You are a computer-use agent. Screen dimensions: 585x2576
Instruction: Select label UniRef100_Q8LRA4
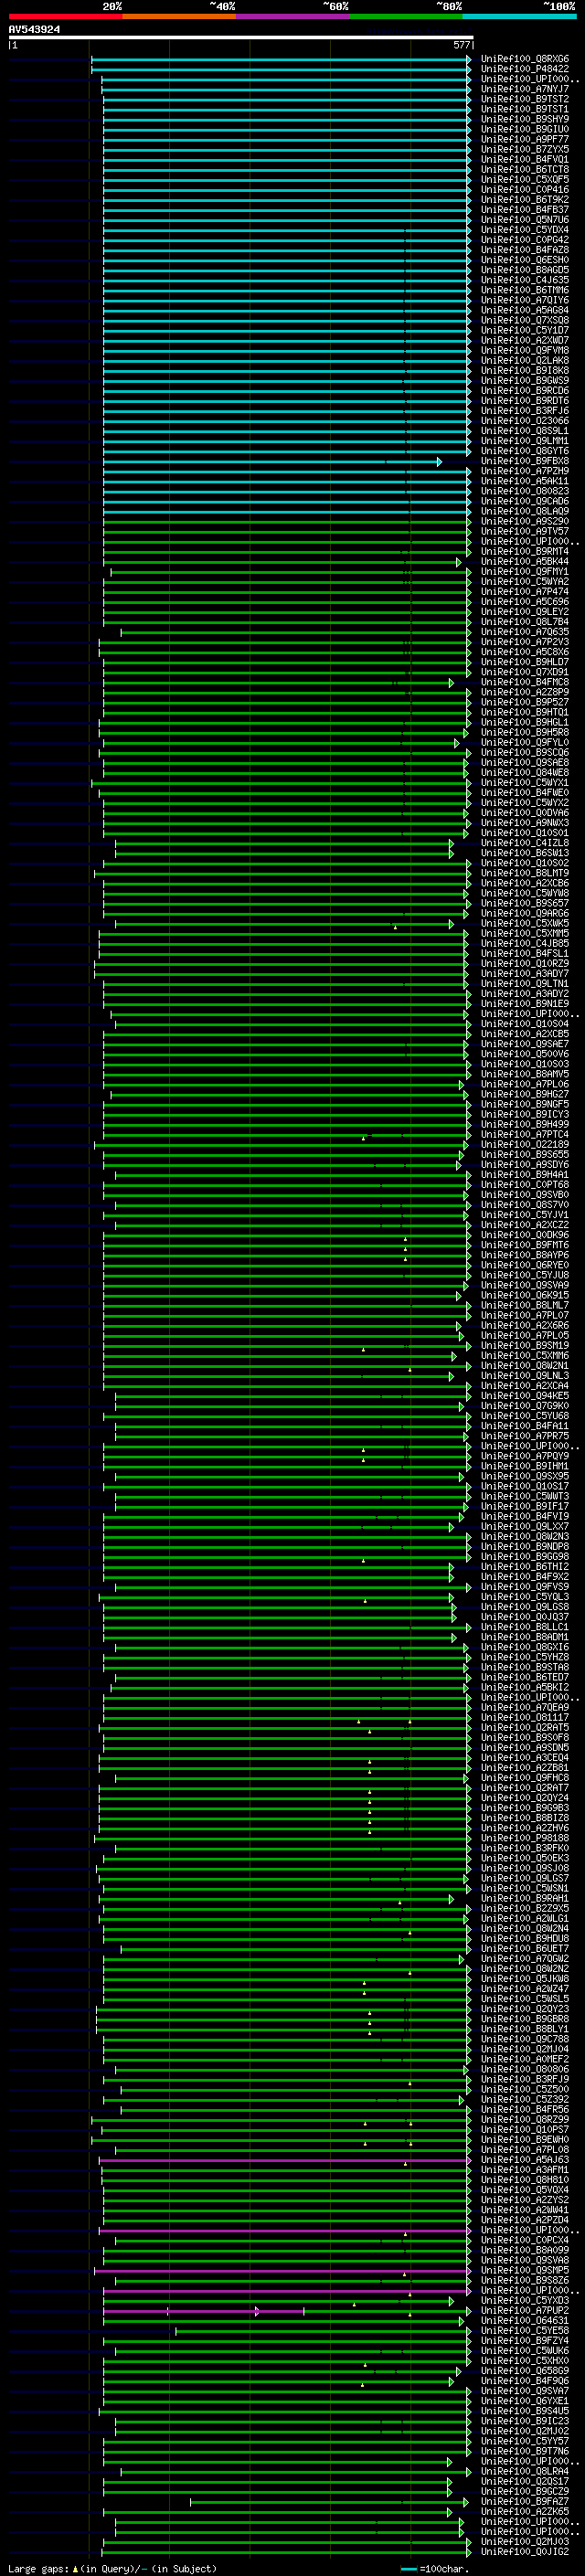(x=525, y=2471)
